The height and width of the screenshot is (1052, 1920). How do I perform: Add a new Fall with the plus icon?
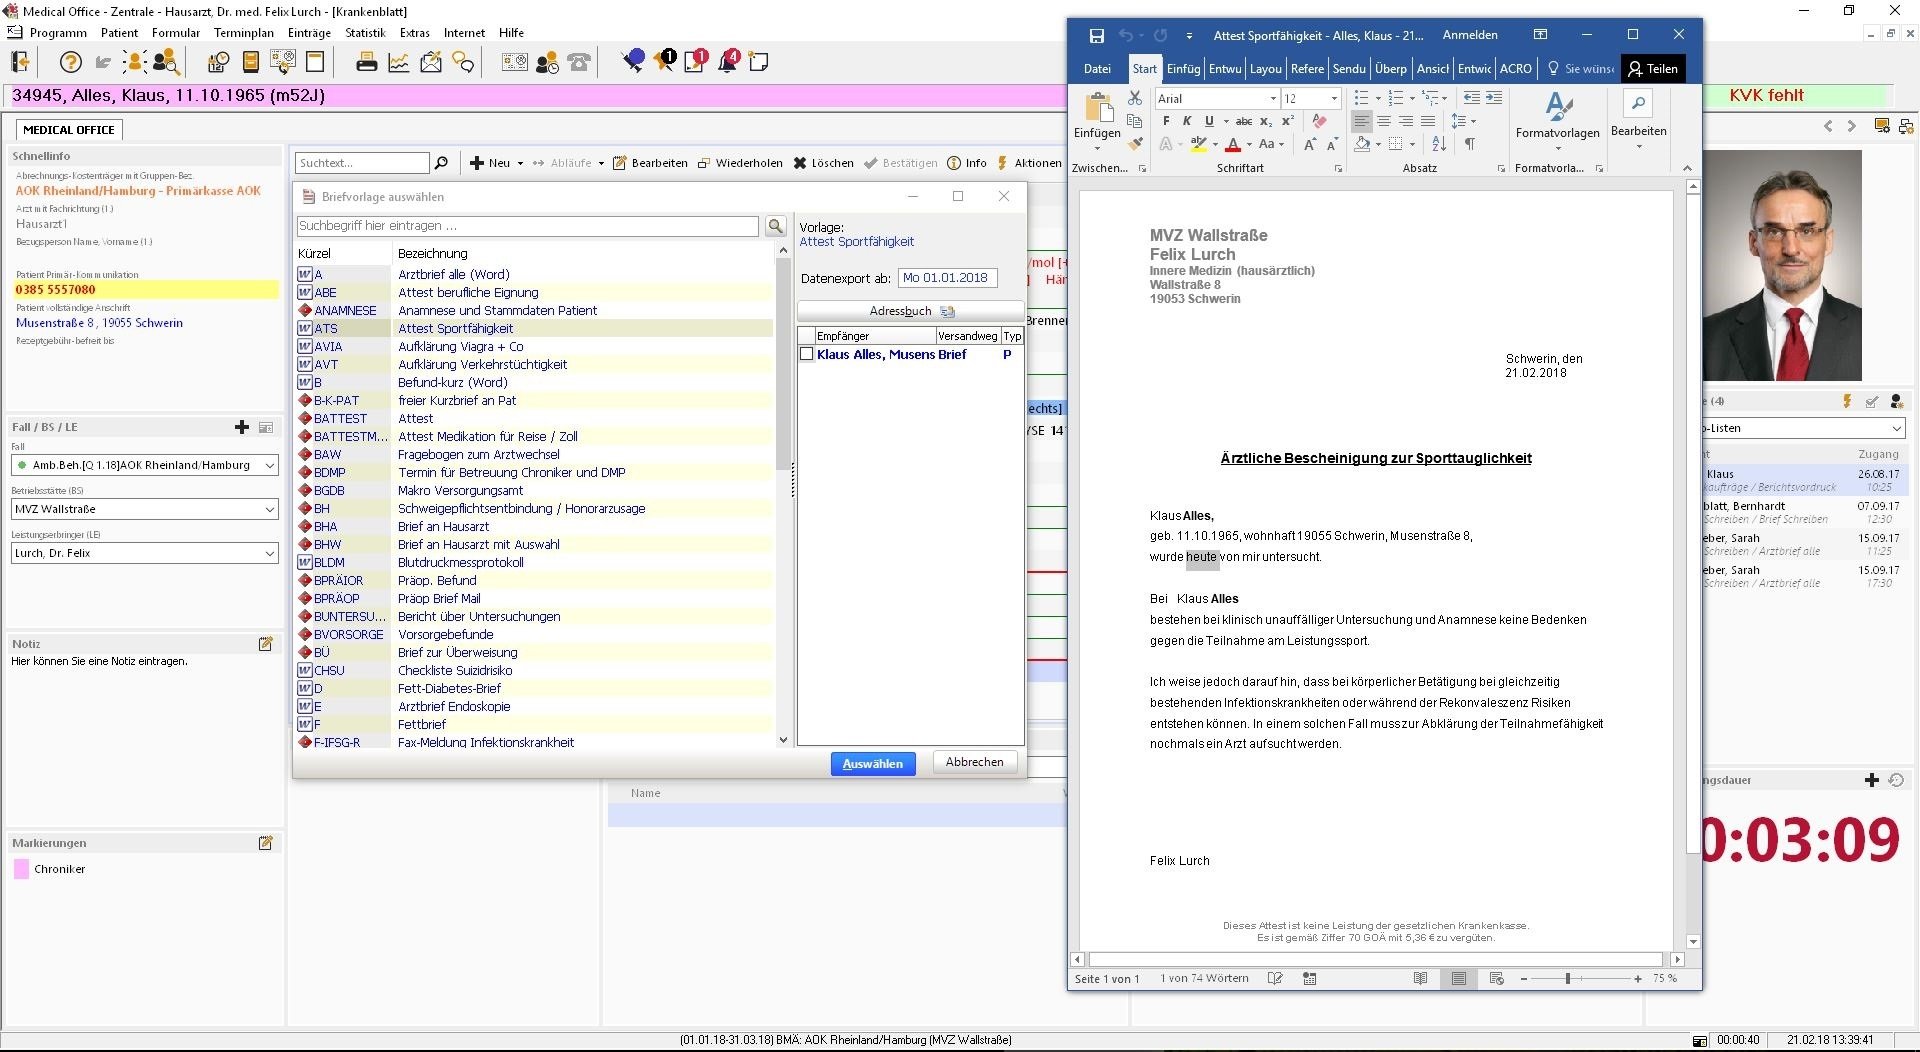click(x=242, y=427)
